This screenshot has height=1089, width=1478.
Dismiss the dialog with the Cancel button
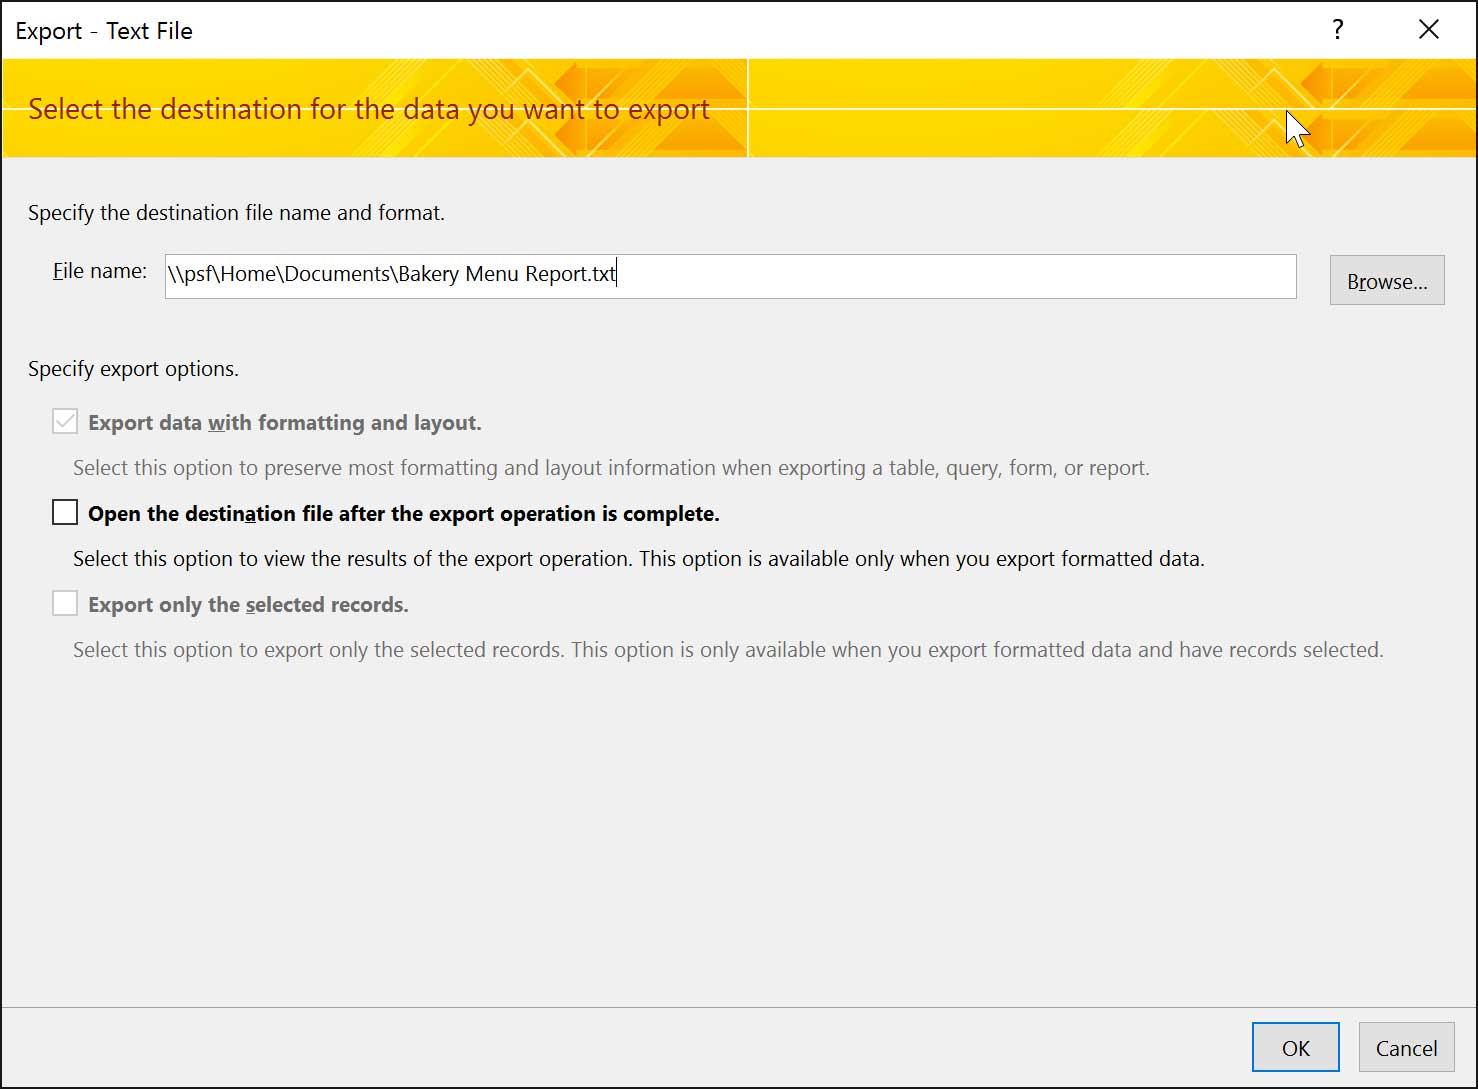coord(1406,1047)
